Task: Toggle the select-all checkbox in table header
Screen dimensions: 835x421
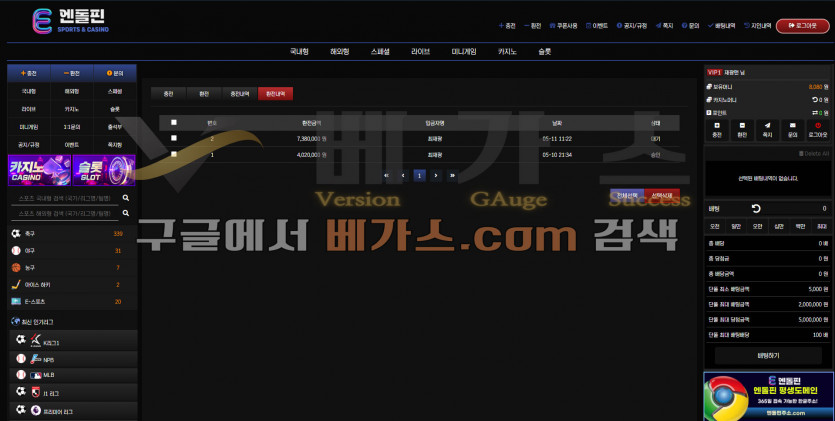Action: (x=174, y=122)
